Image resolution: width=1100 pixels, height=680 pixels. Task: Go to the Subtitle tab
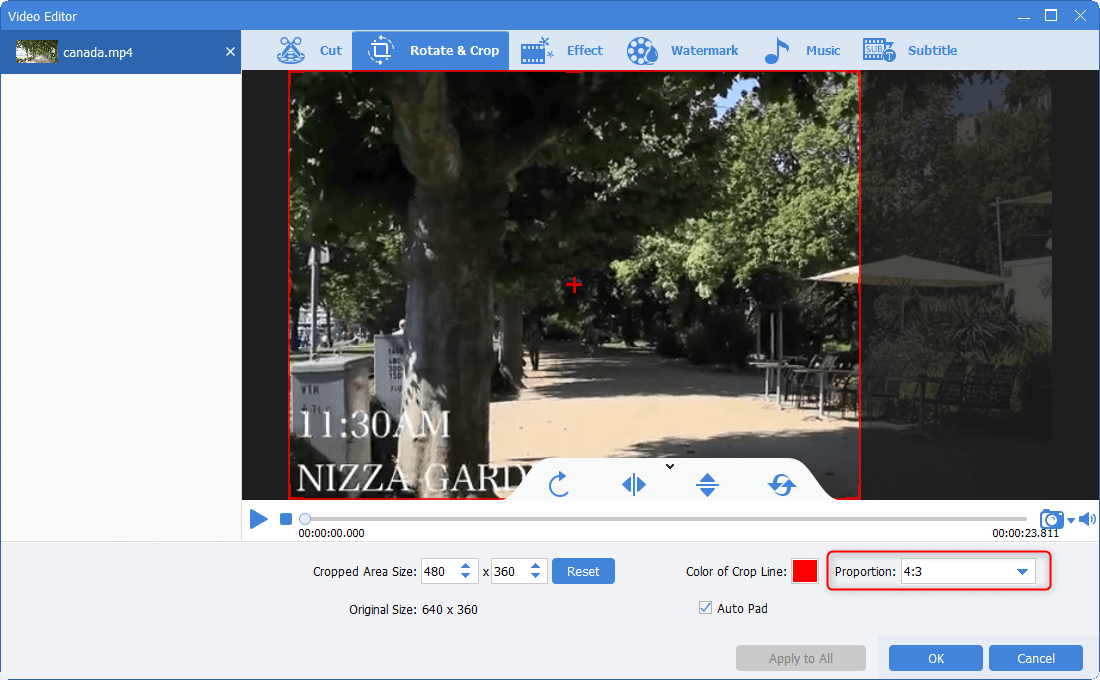tap(910, 51)
